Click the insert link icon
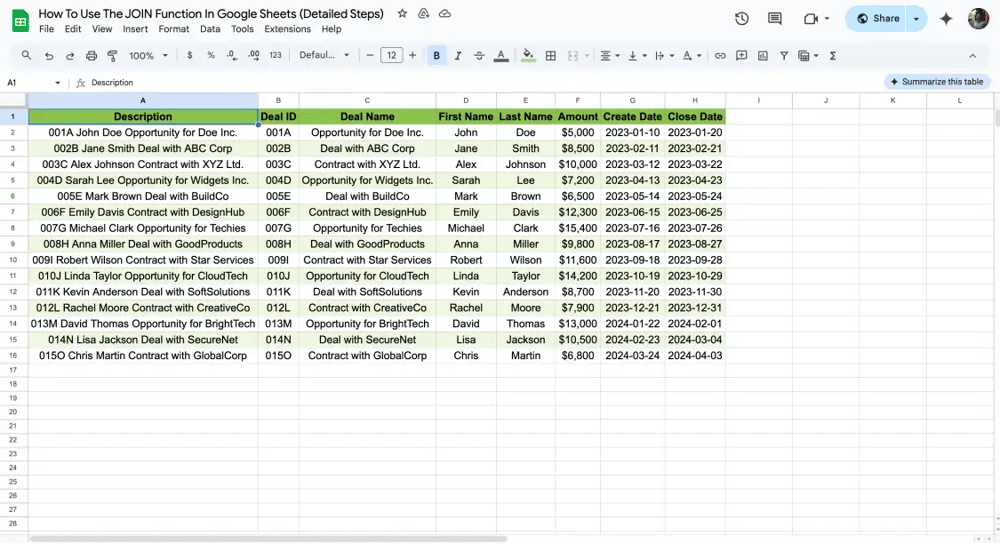 [720, 56]
